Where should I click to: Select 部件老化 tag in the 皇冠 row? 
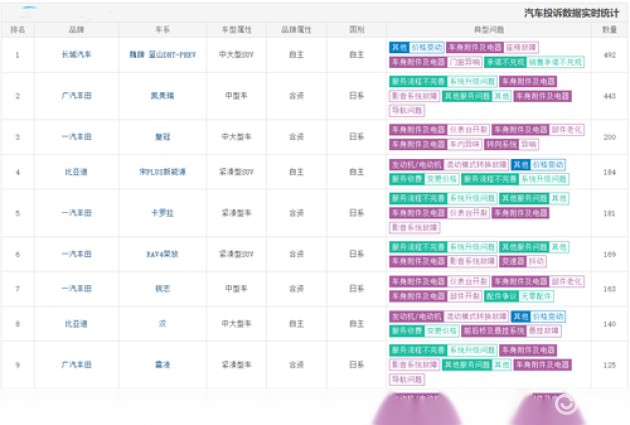coord(567,130)
